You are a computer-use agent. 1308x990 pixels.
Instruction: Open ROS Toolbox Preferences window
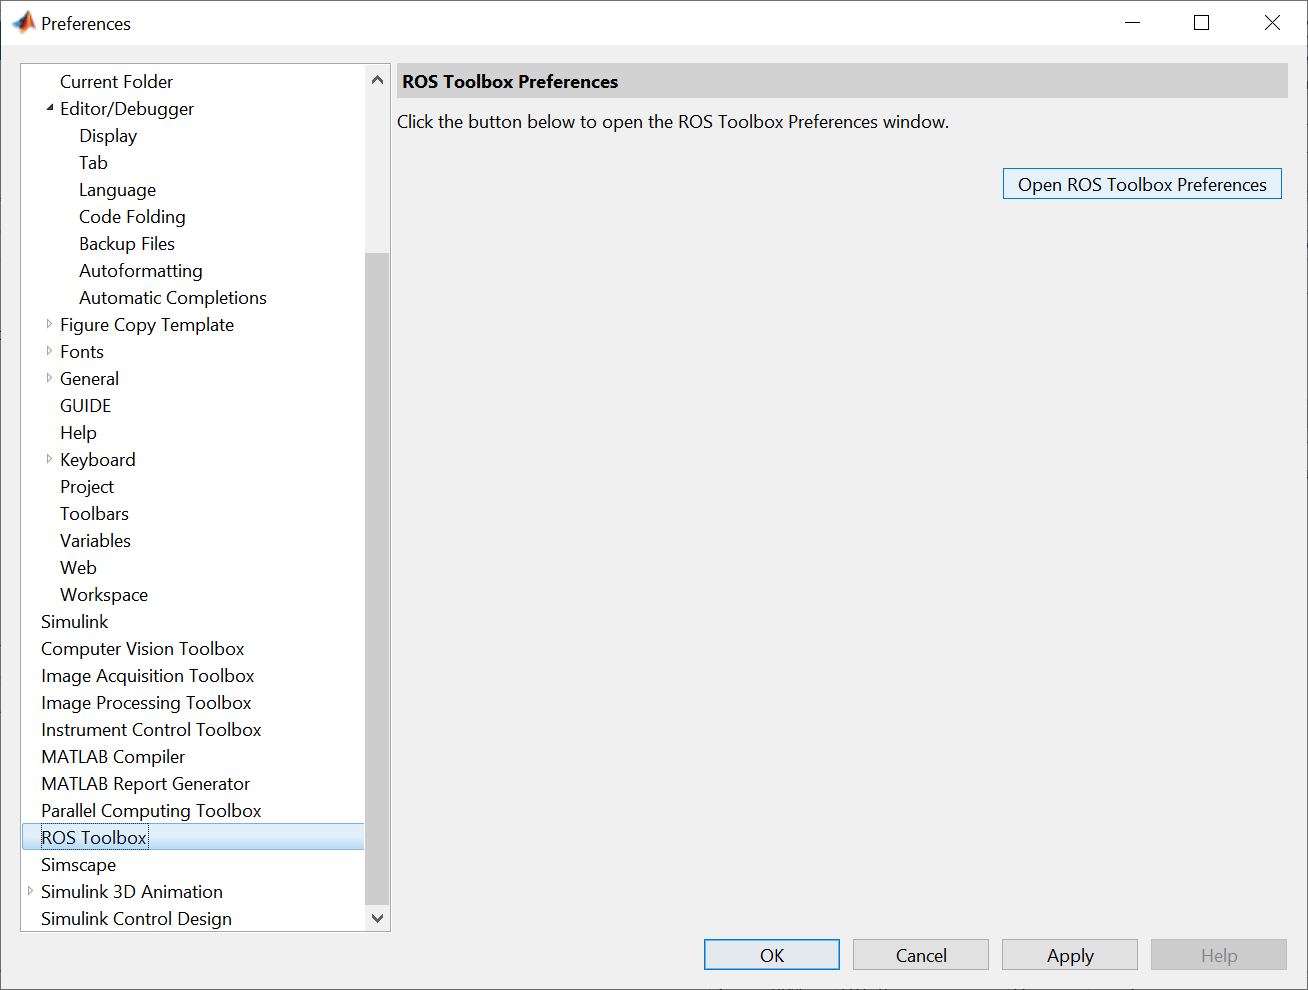coord(1141,184)
